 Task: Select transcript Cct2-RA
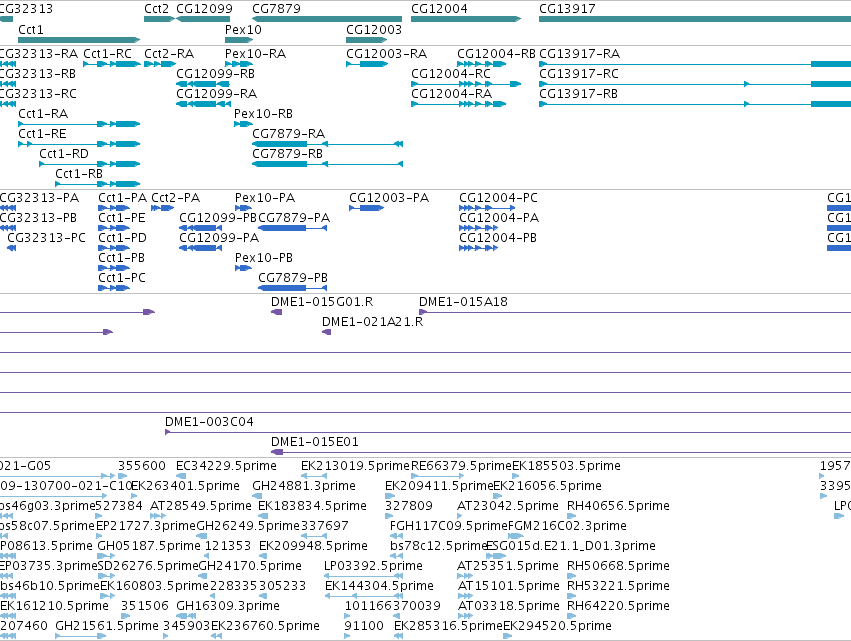tap(160, 64)
